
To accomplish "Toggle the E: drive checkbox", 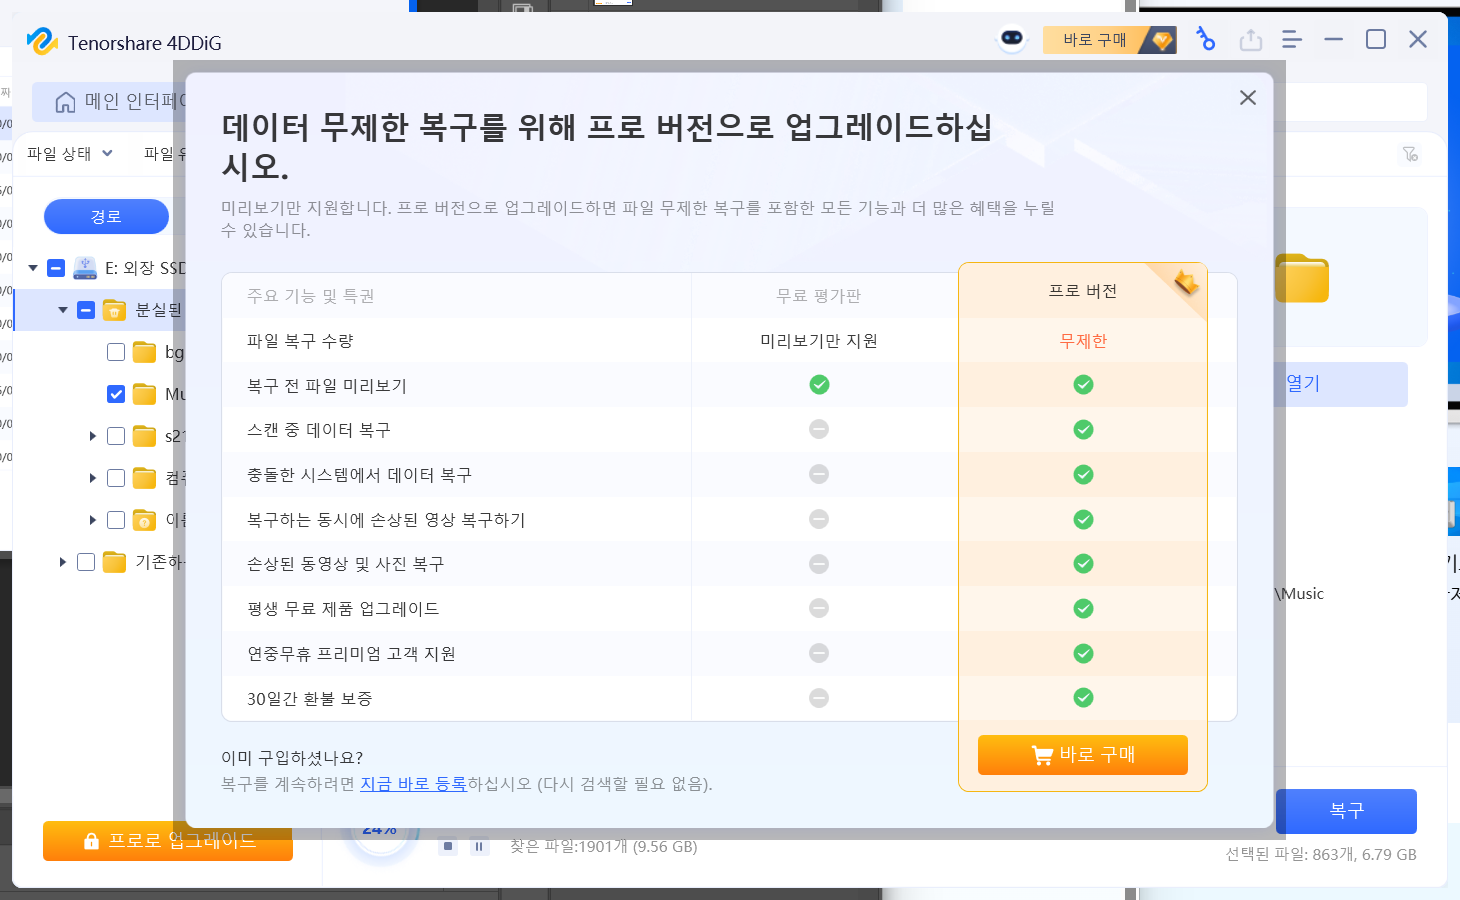I will pos(56,268).
